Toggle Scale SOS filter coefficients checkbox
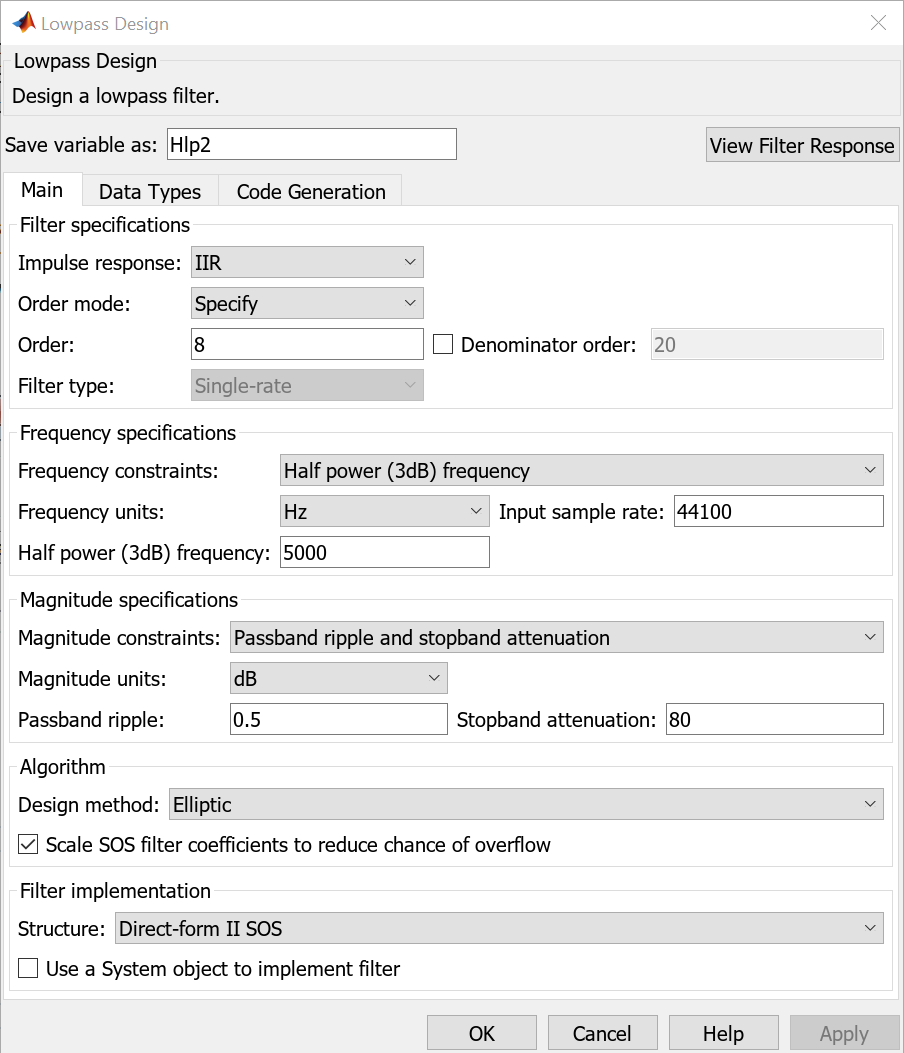The height and width of the screenshot is (1053, 904). point(29,845)
